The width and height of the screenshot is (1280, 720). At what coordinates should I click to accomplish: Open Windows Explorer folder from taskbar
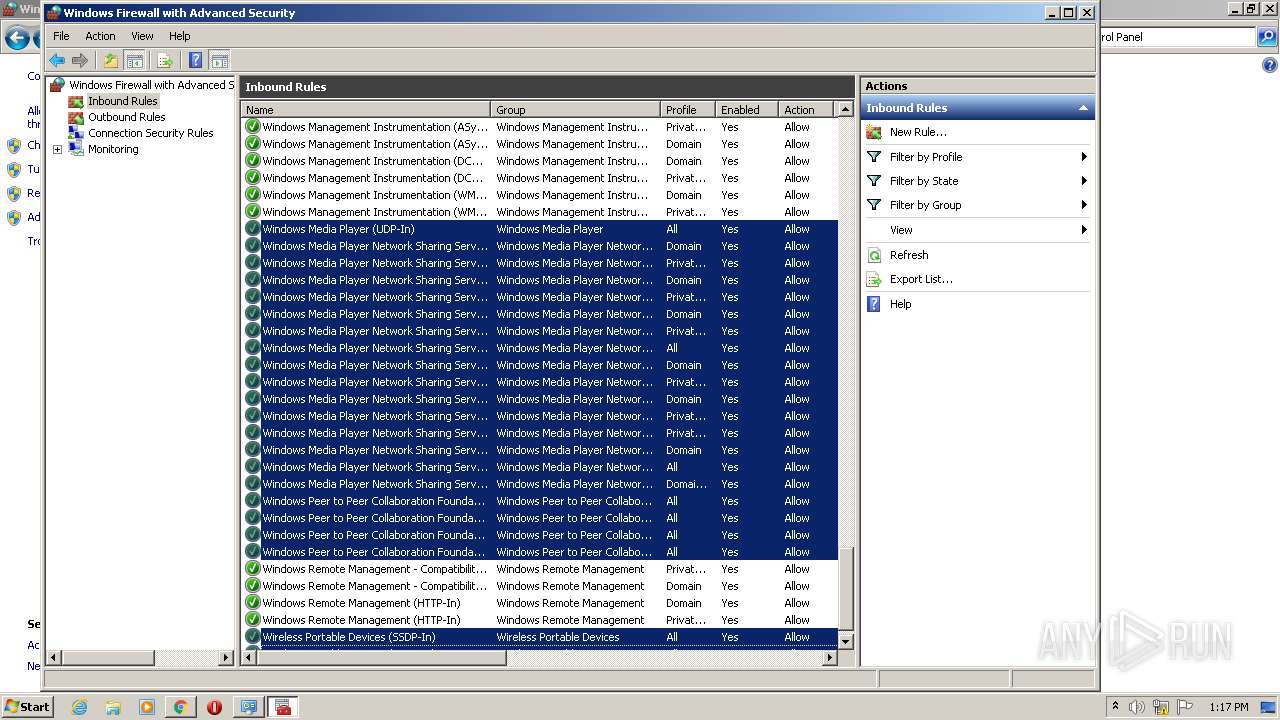click(113, 707)
